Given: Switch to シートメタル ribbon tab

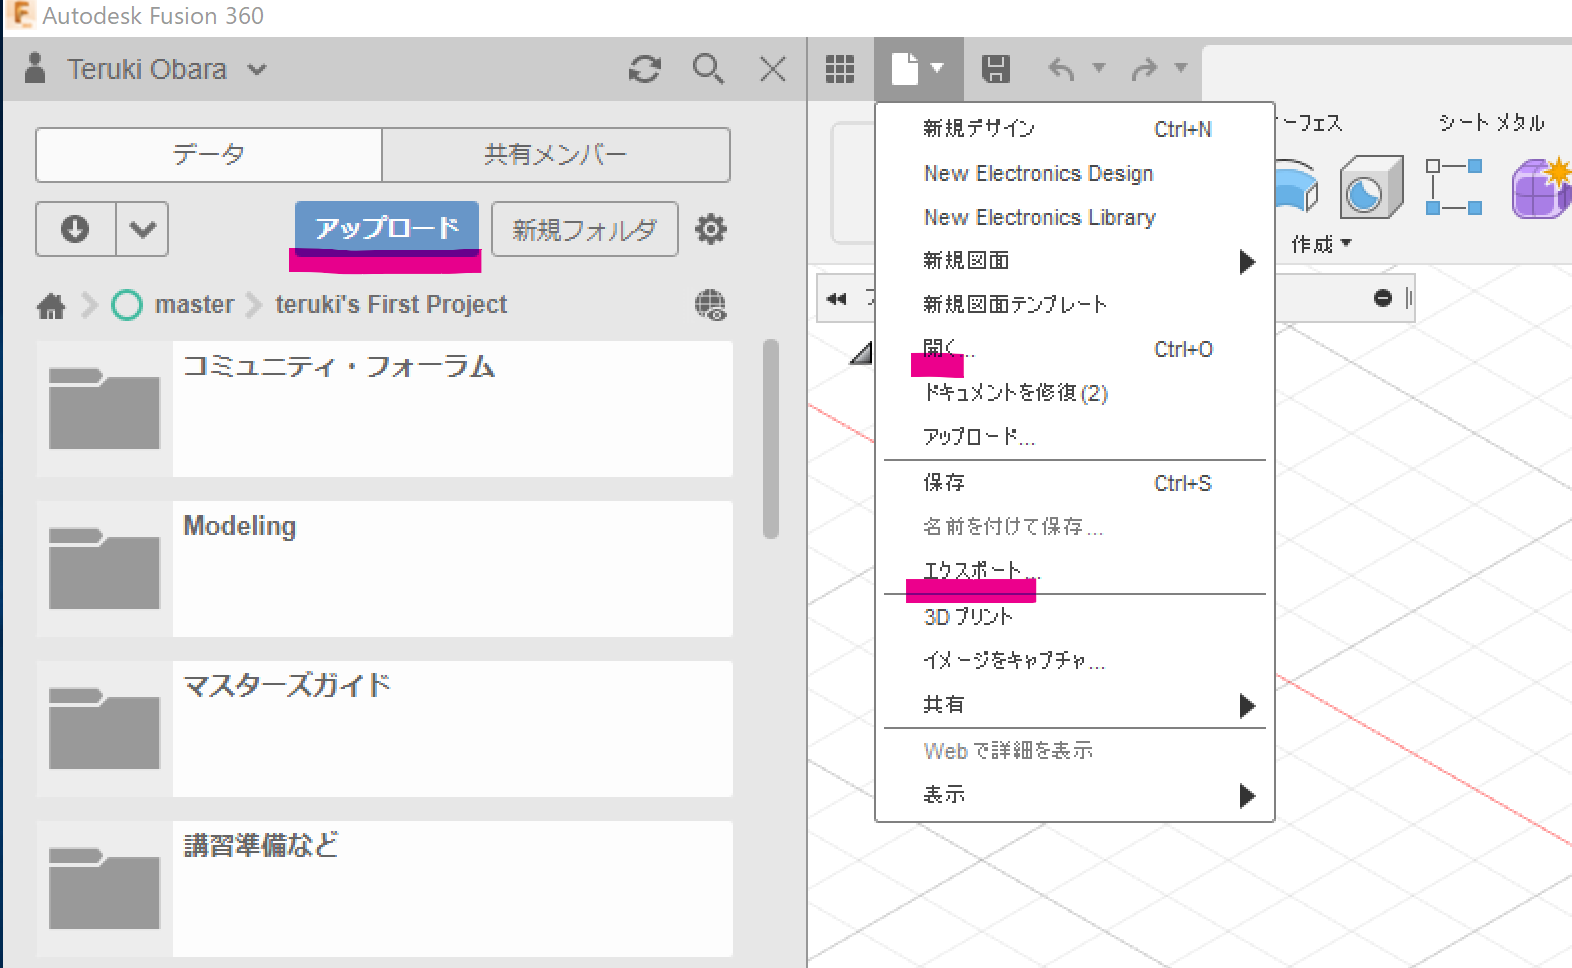Looking at the screenshot, I should click(1491, 123).
